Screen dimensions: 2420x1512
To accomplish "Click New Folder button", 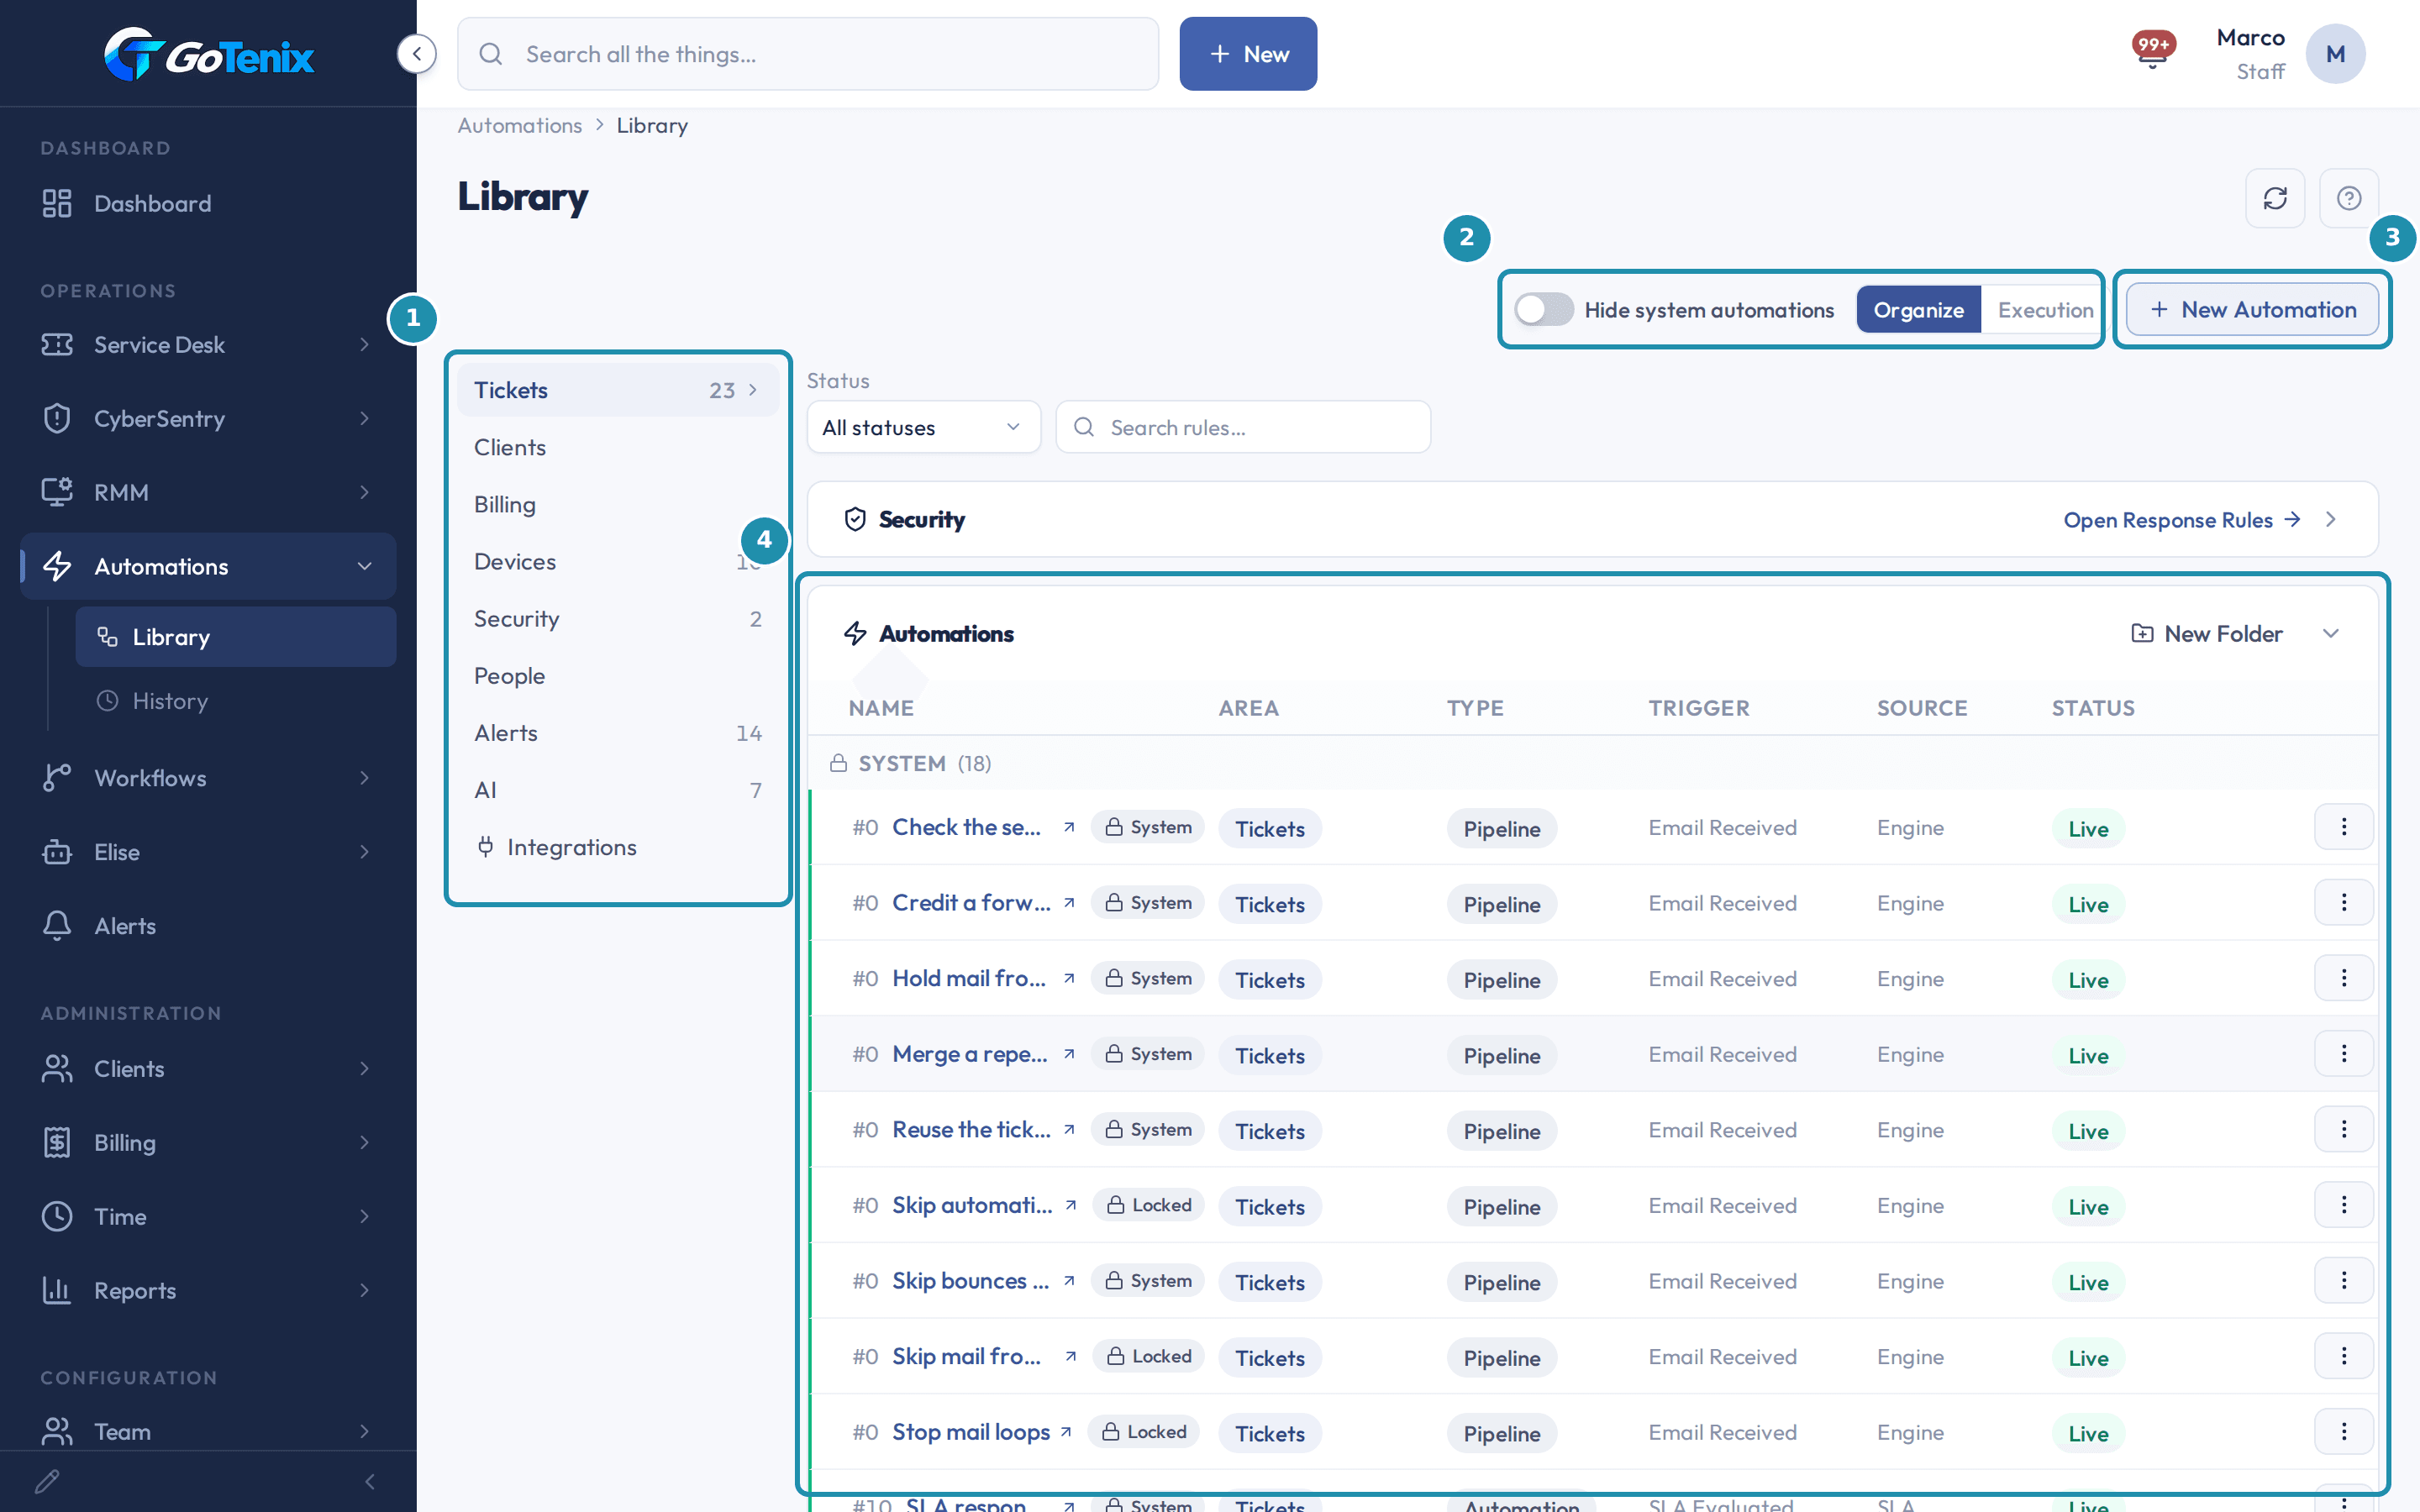I will tap(2206, 633).
